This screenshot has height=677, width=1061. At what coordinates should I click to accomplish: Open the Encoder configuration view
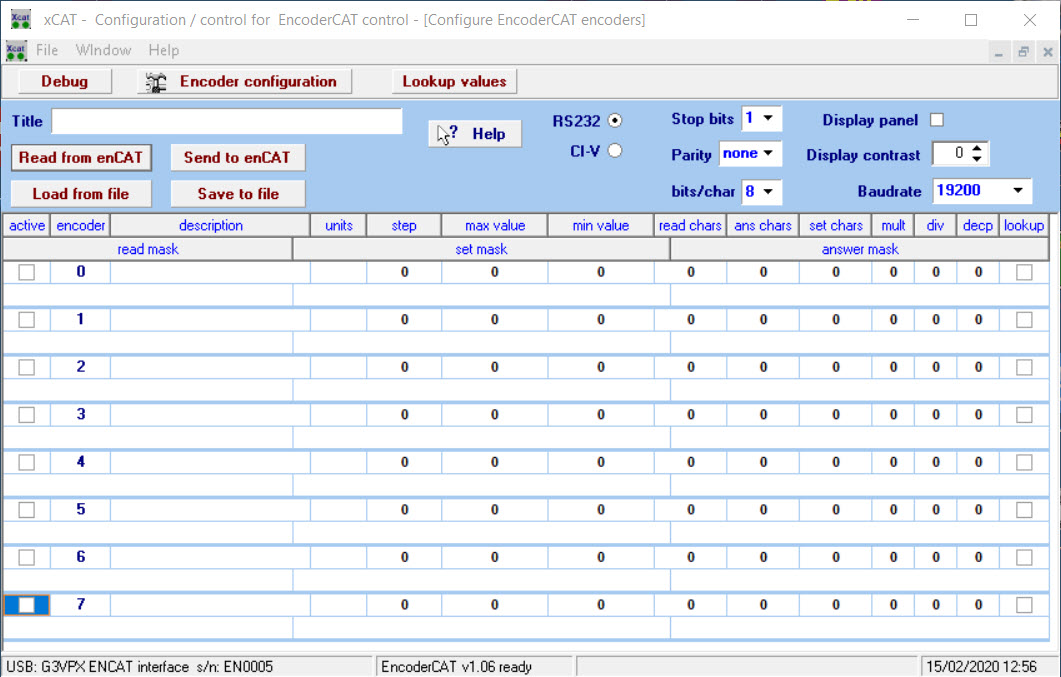point(244,81)
